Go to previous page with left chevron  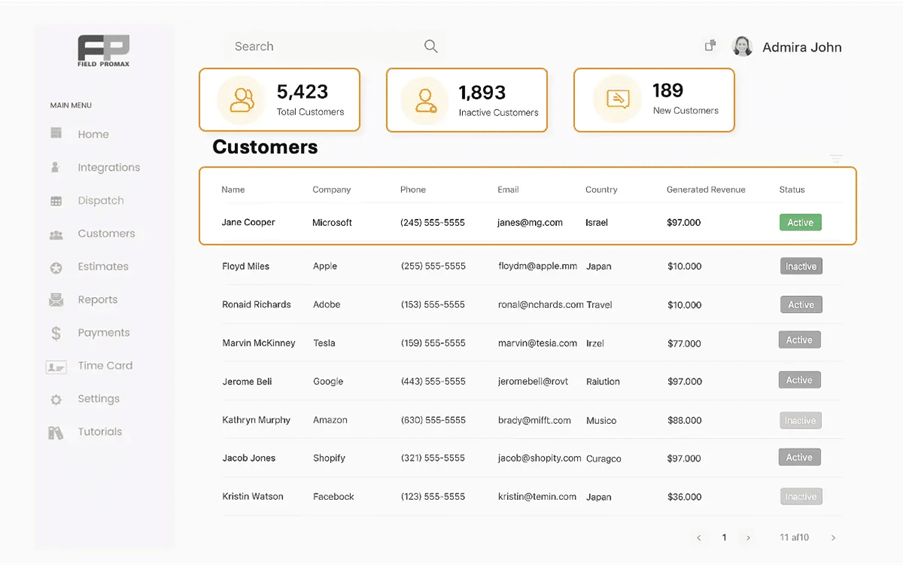click(x=699, y=538)
